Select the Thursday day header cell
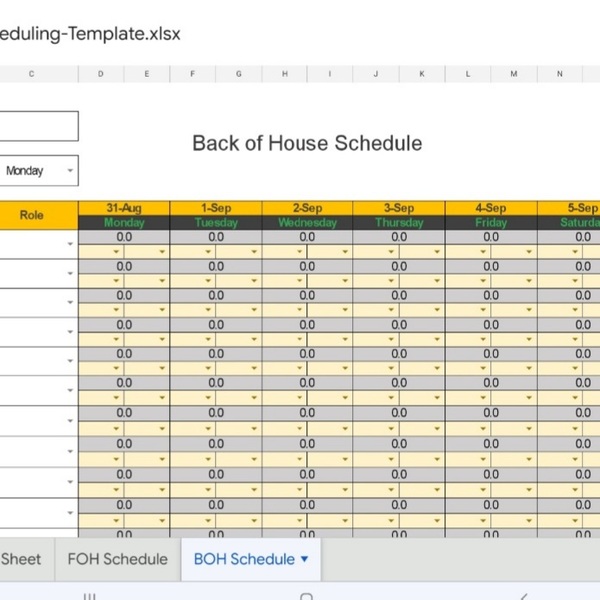Image resolution: width=600 pixels, height=600 pixels. (x=399, y=223)
